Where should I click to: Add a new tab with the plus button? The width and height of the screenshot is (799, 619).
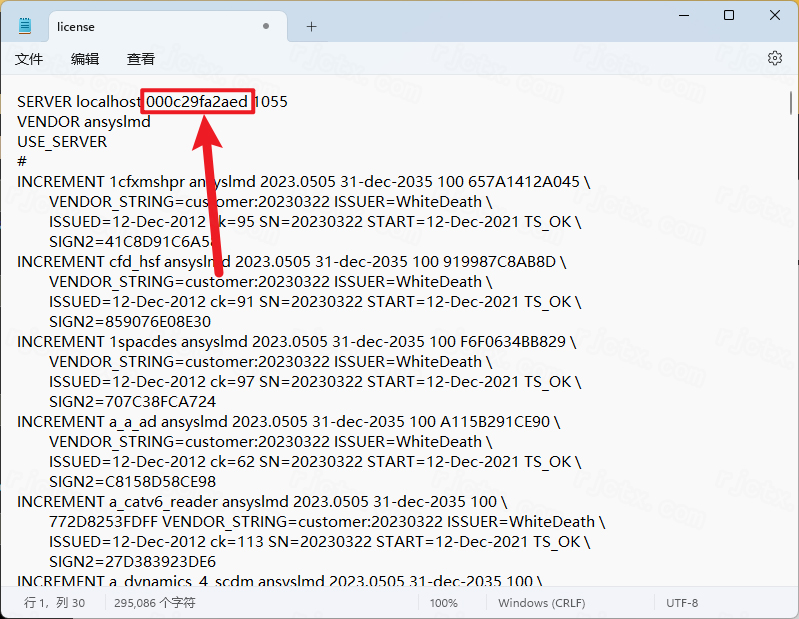(311, 26)
